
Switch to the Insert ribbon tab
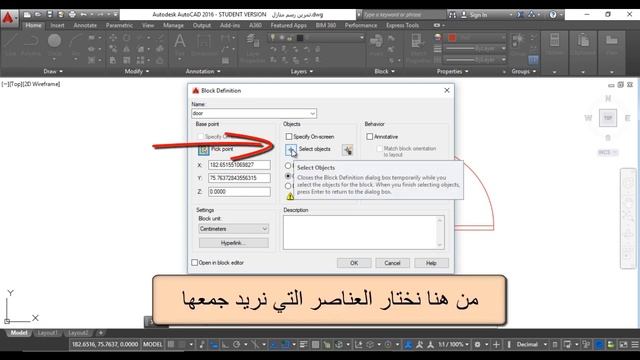(x=57, y=25)
